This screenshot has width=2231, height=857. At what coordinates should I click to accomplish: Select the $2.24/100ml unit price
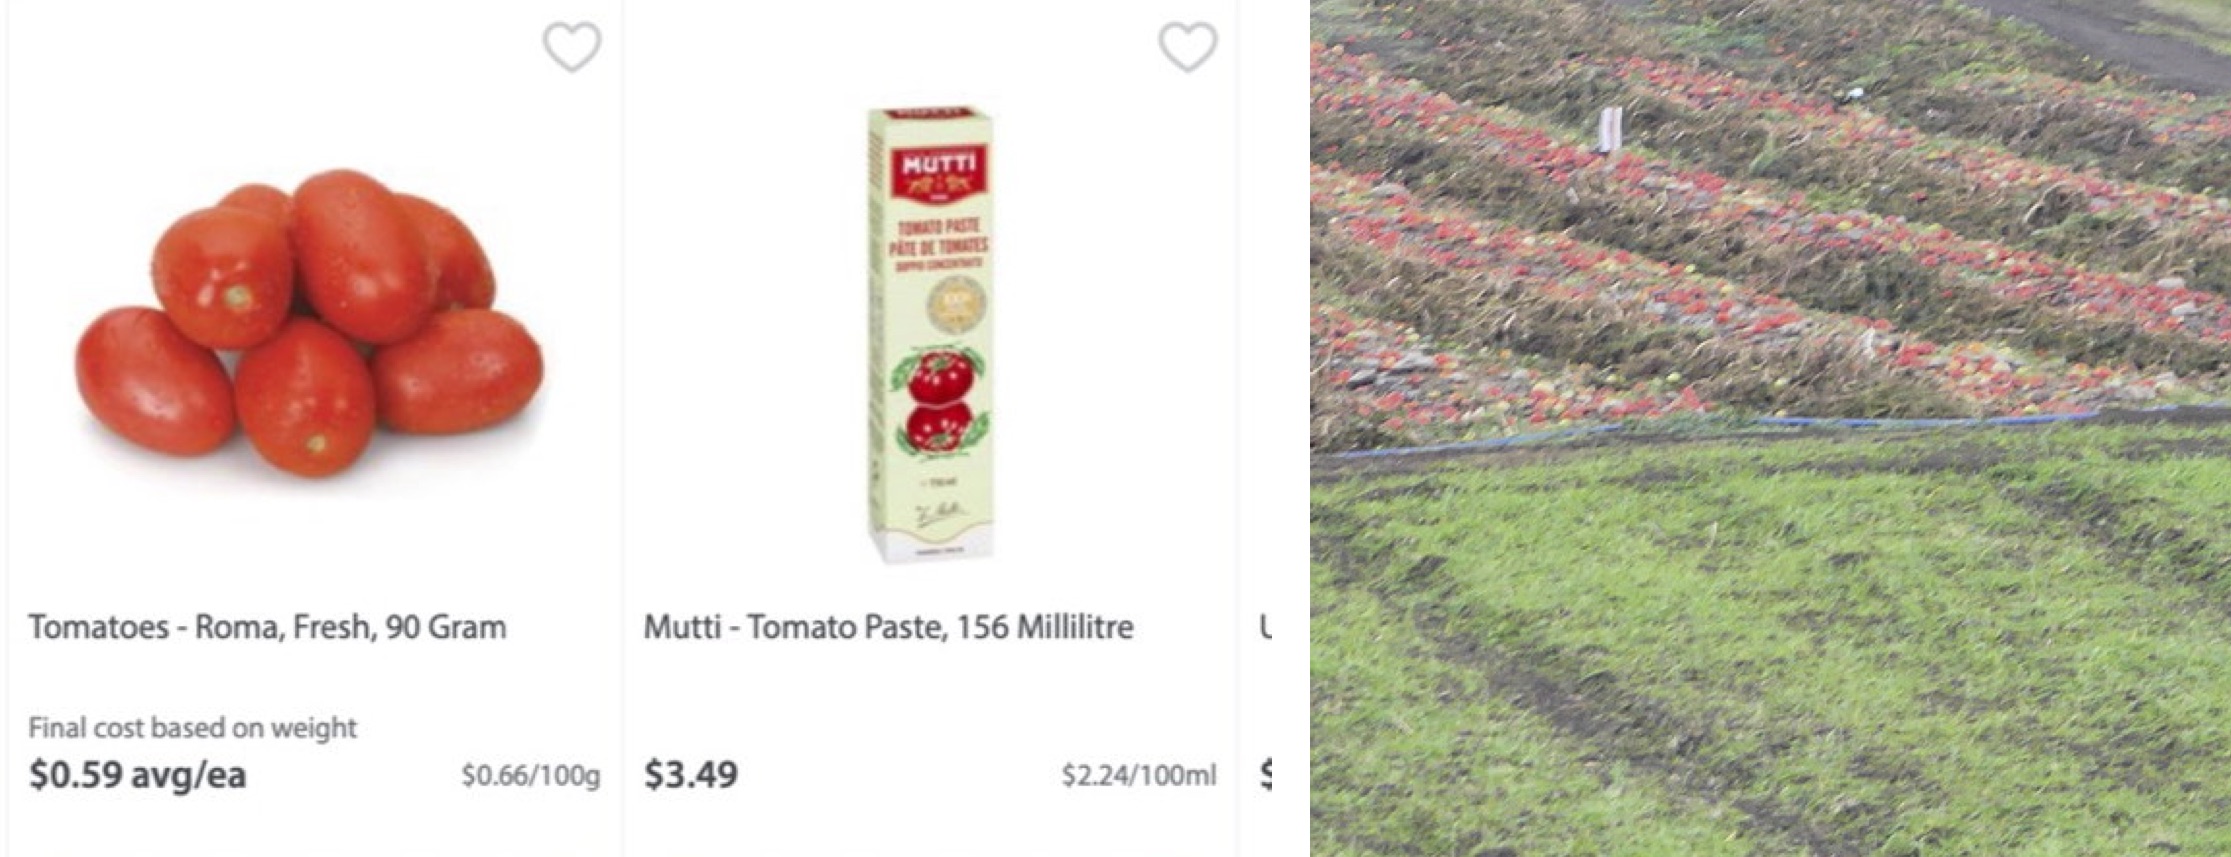click(x=1138, y=775)
